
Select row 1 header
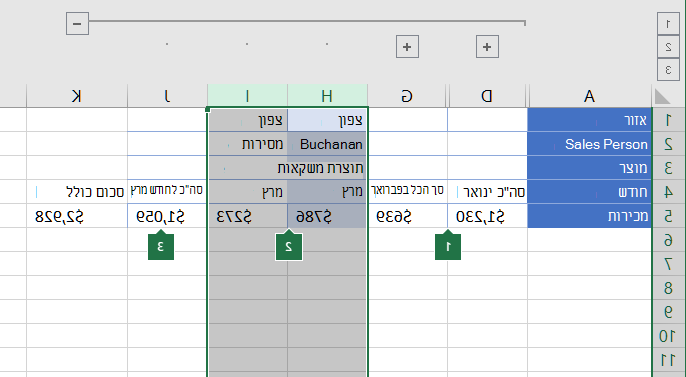[668, 120]
